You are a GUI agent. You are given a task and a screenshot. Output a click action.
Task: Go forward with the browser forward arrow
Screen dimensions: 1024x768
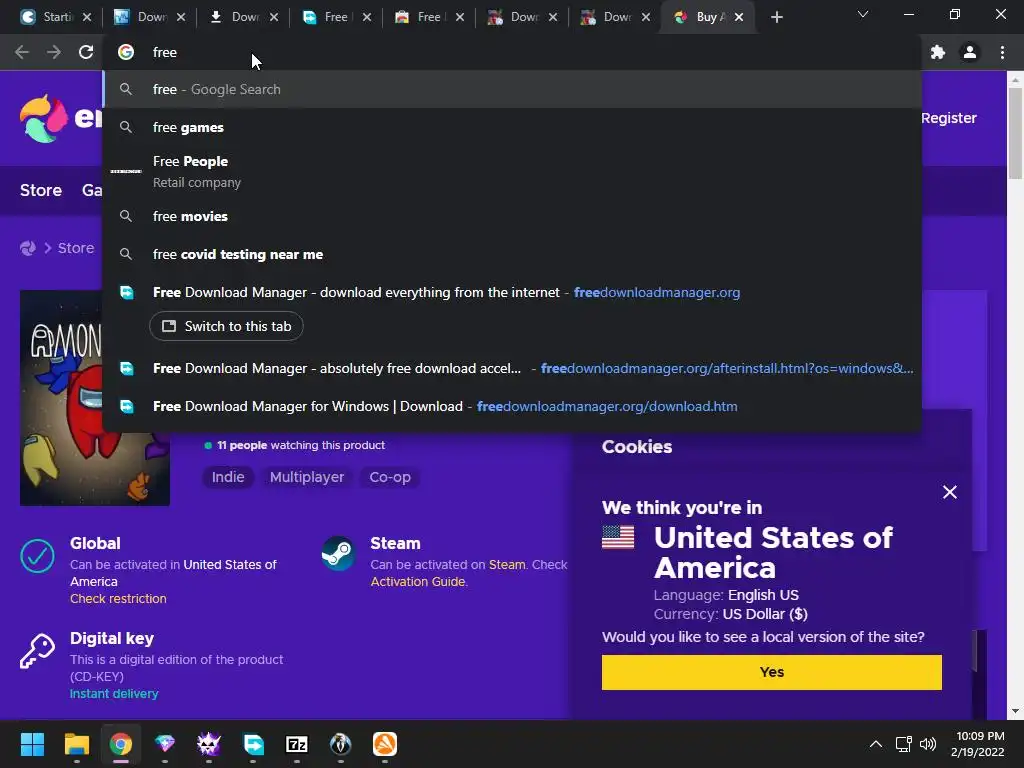[x=54, y=52]
